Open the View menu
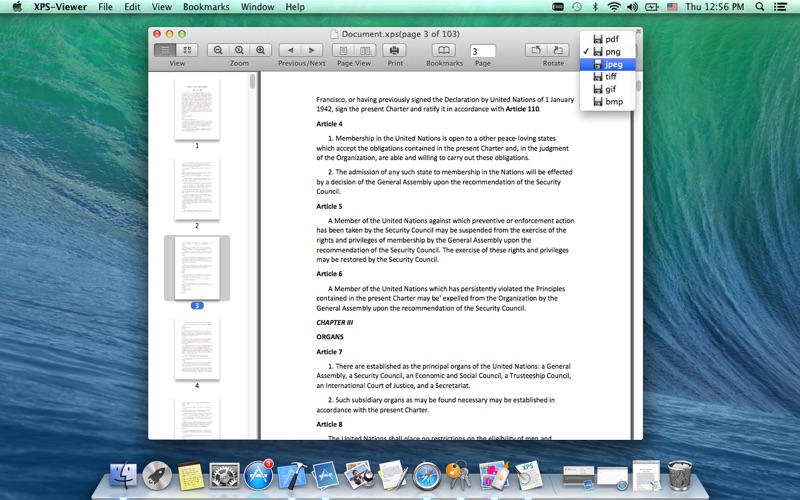The height and width of the screenshot is (500, 800). point(161,7)
